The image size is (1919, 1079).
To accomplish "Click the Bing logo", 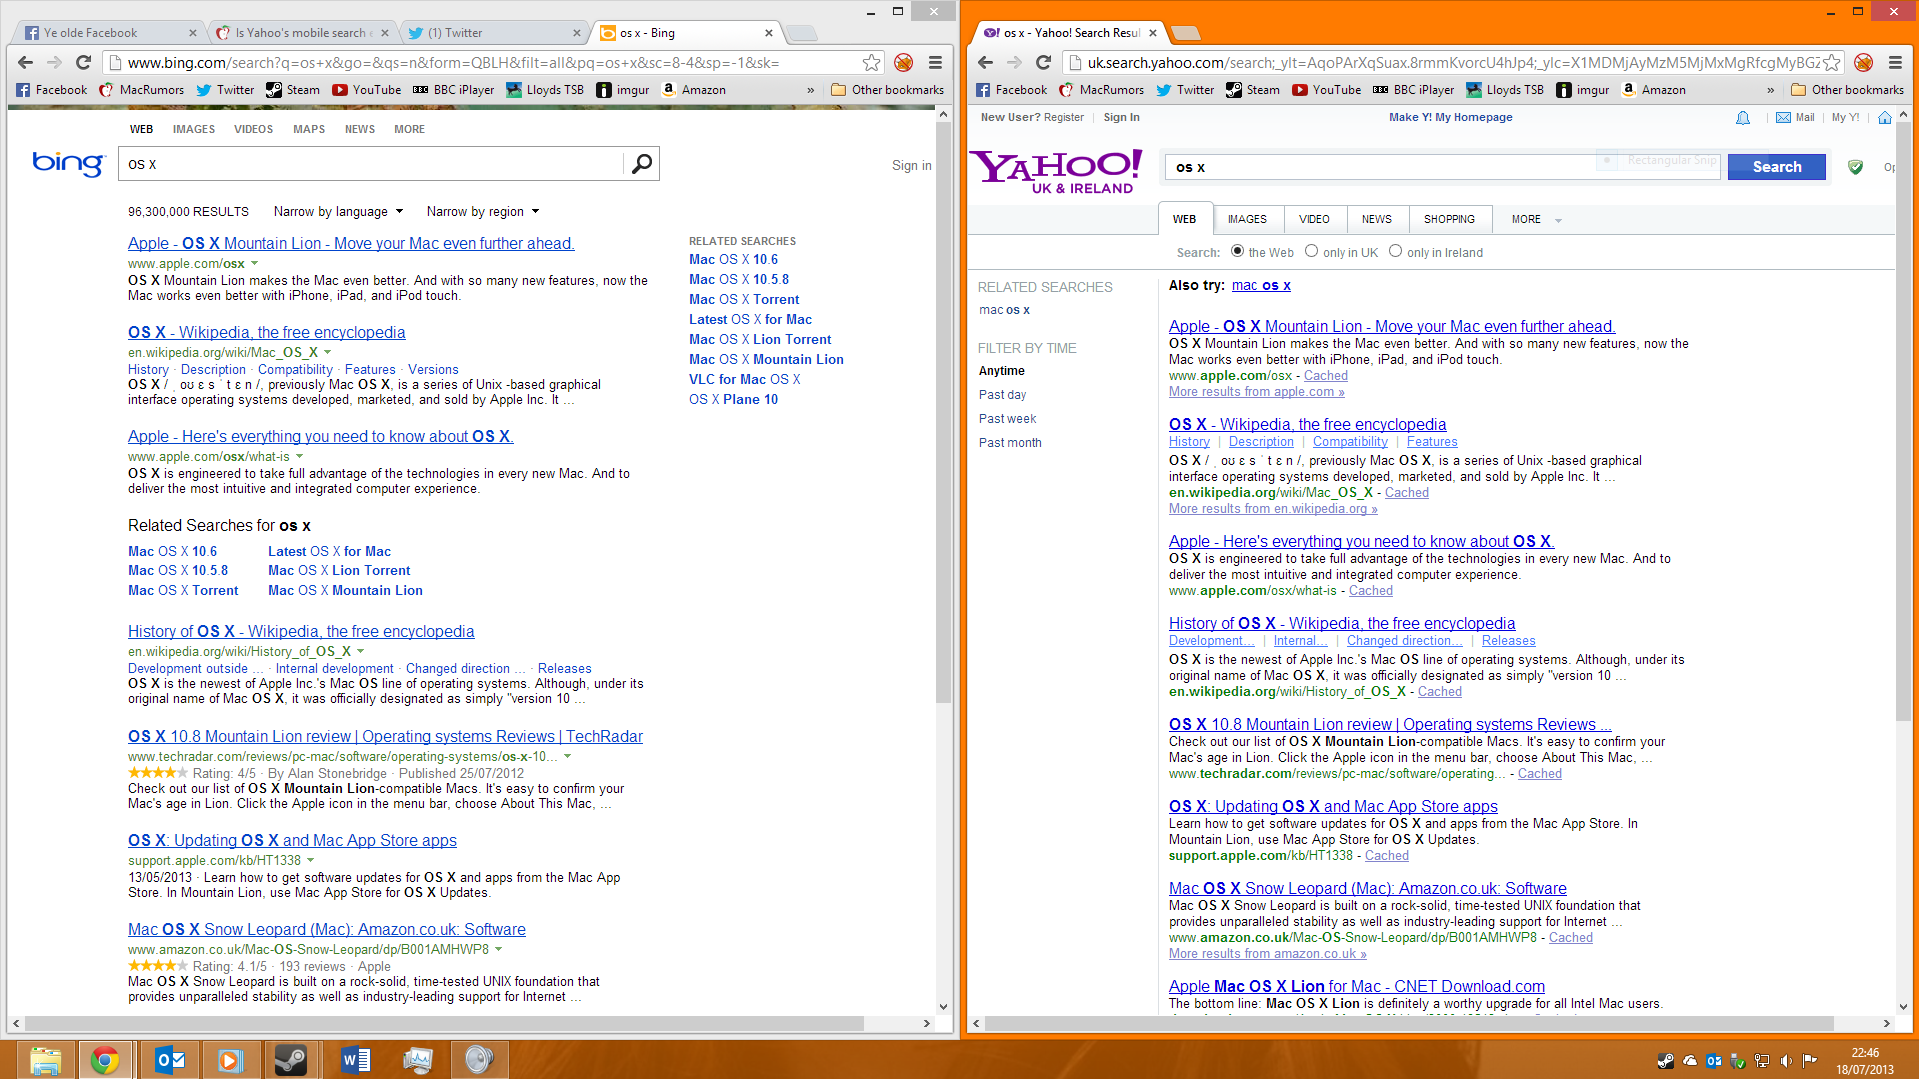I will tap(68, 163).
